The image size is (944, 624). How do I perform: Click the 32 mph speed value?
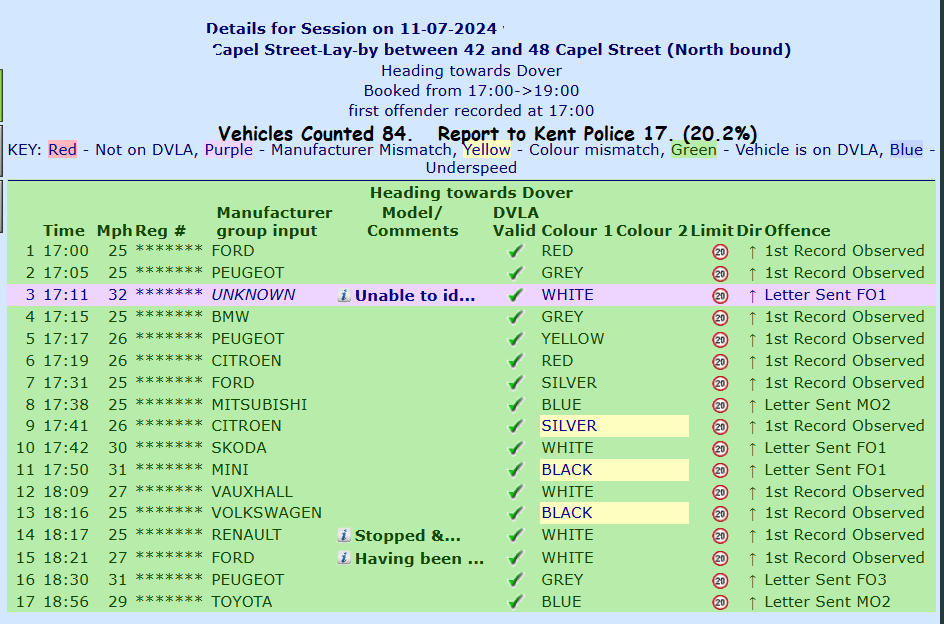pos(118,295)
